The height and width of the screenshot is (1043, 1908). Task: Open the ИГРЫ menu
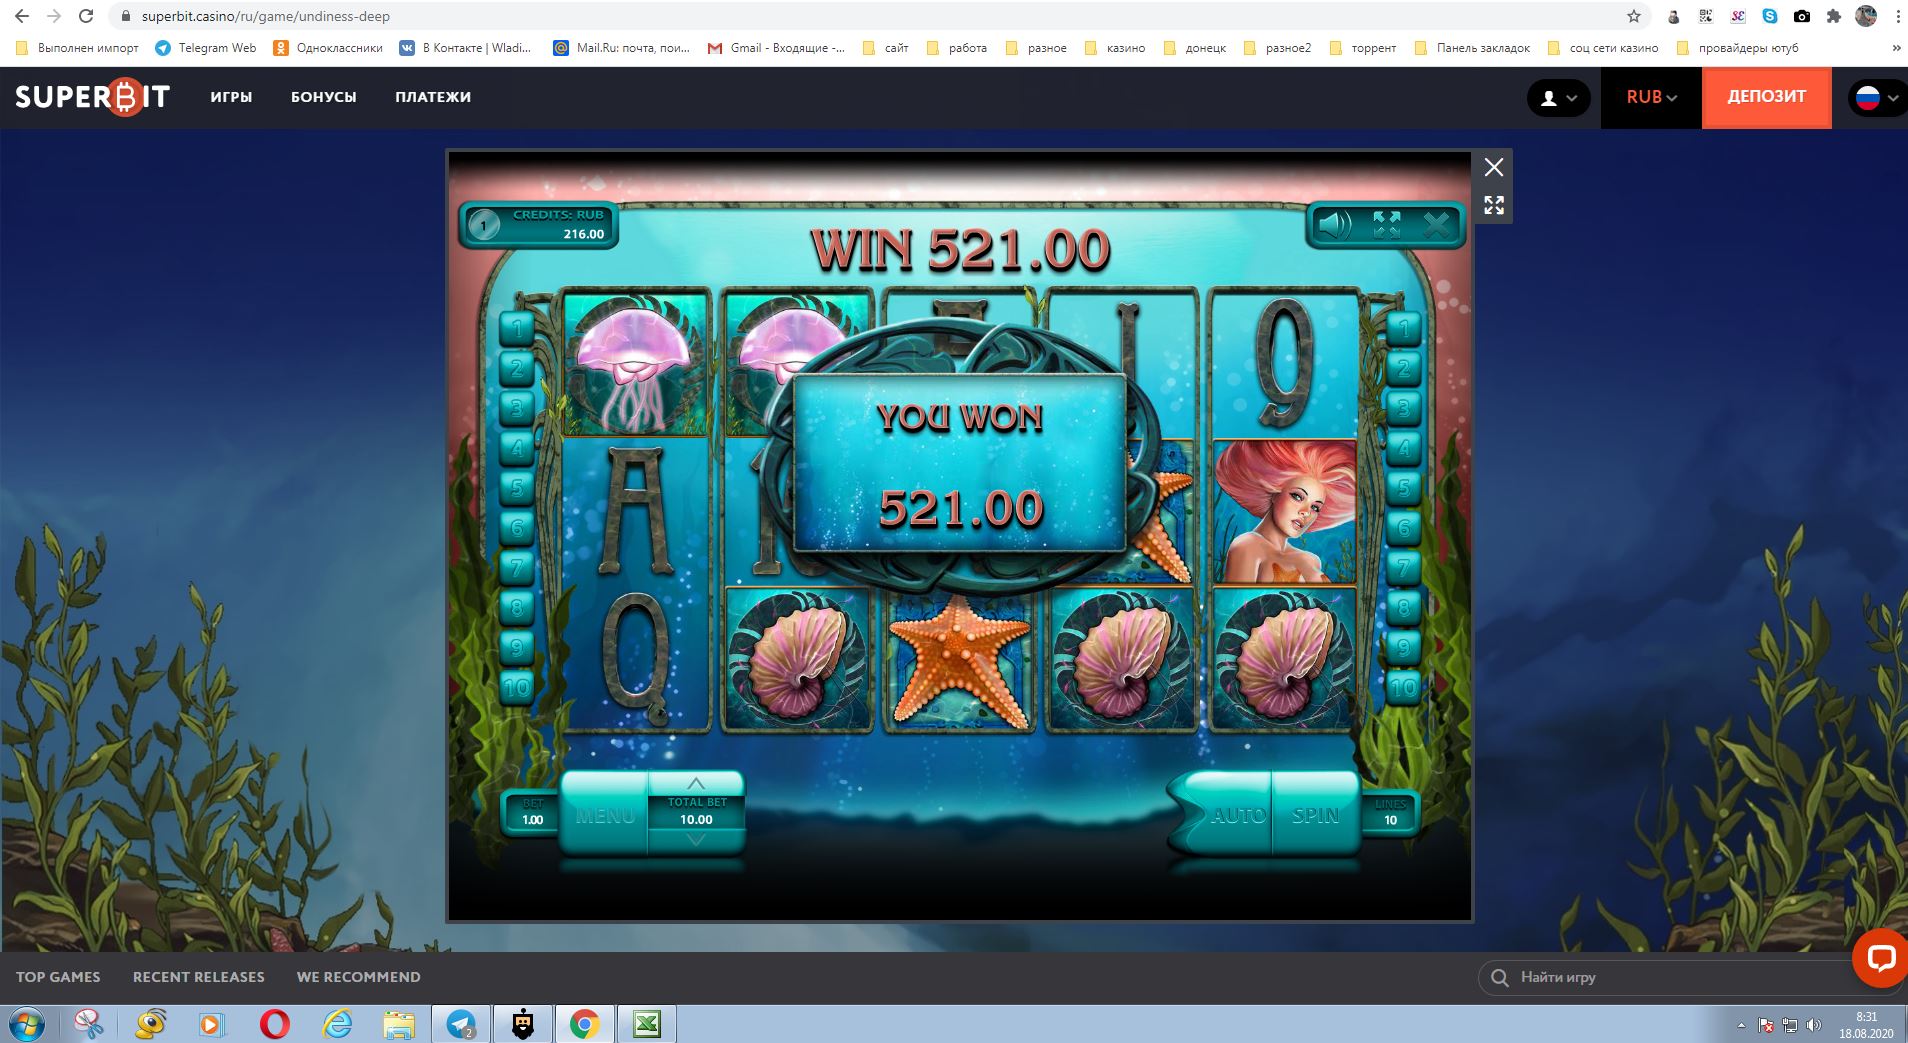pyautogui.click(x=231, y=97)
